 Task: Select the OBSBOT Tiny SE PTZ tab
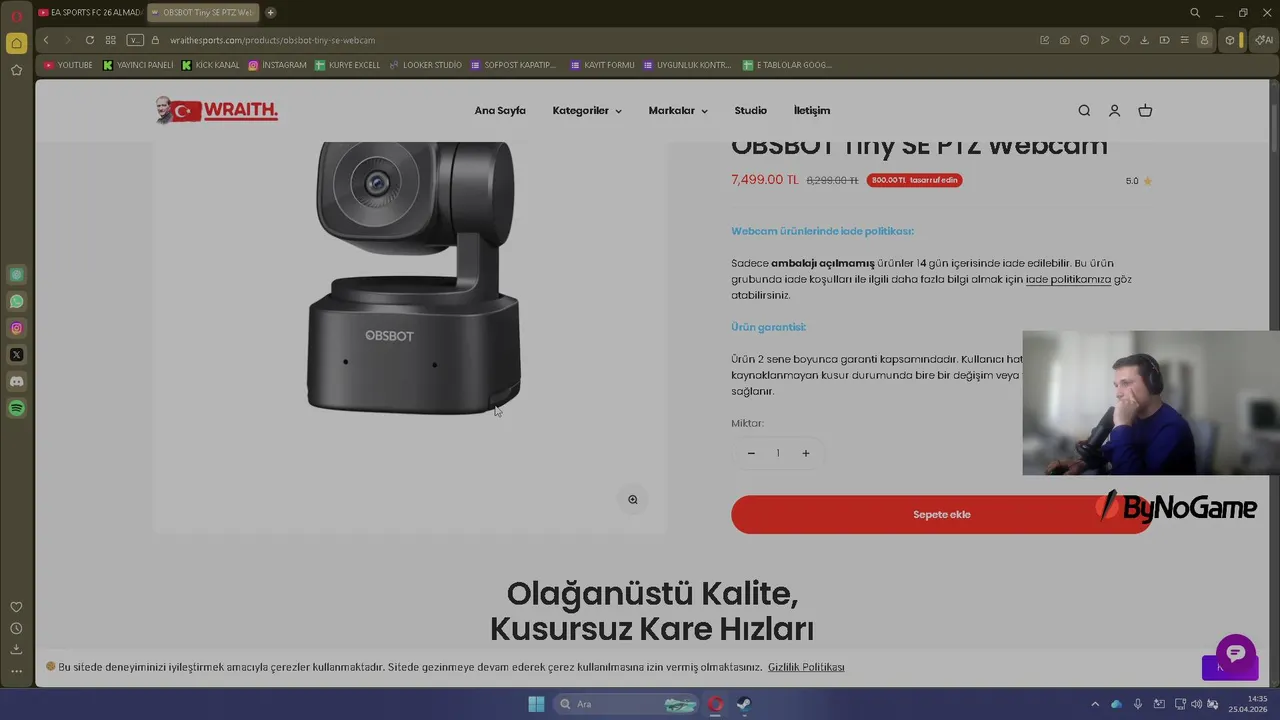[203, 13]
